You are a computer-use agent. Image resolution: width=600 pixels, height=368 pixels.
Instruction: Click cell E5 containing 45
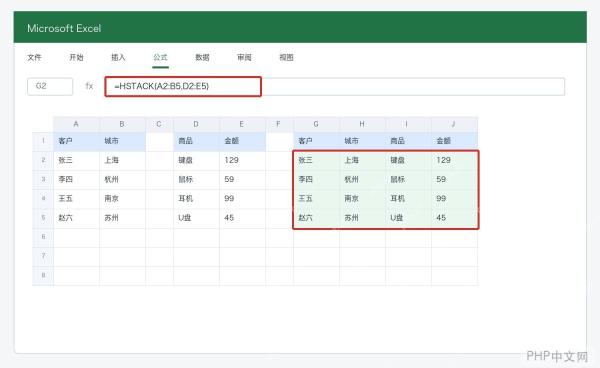tap(242, 218)
